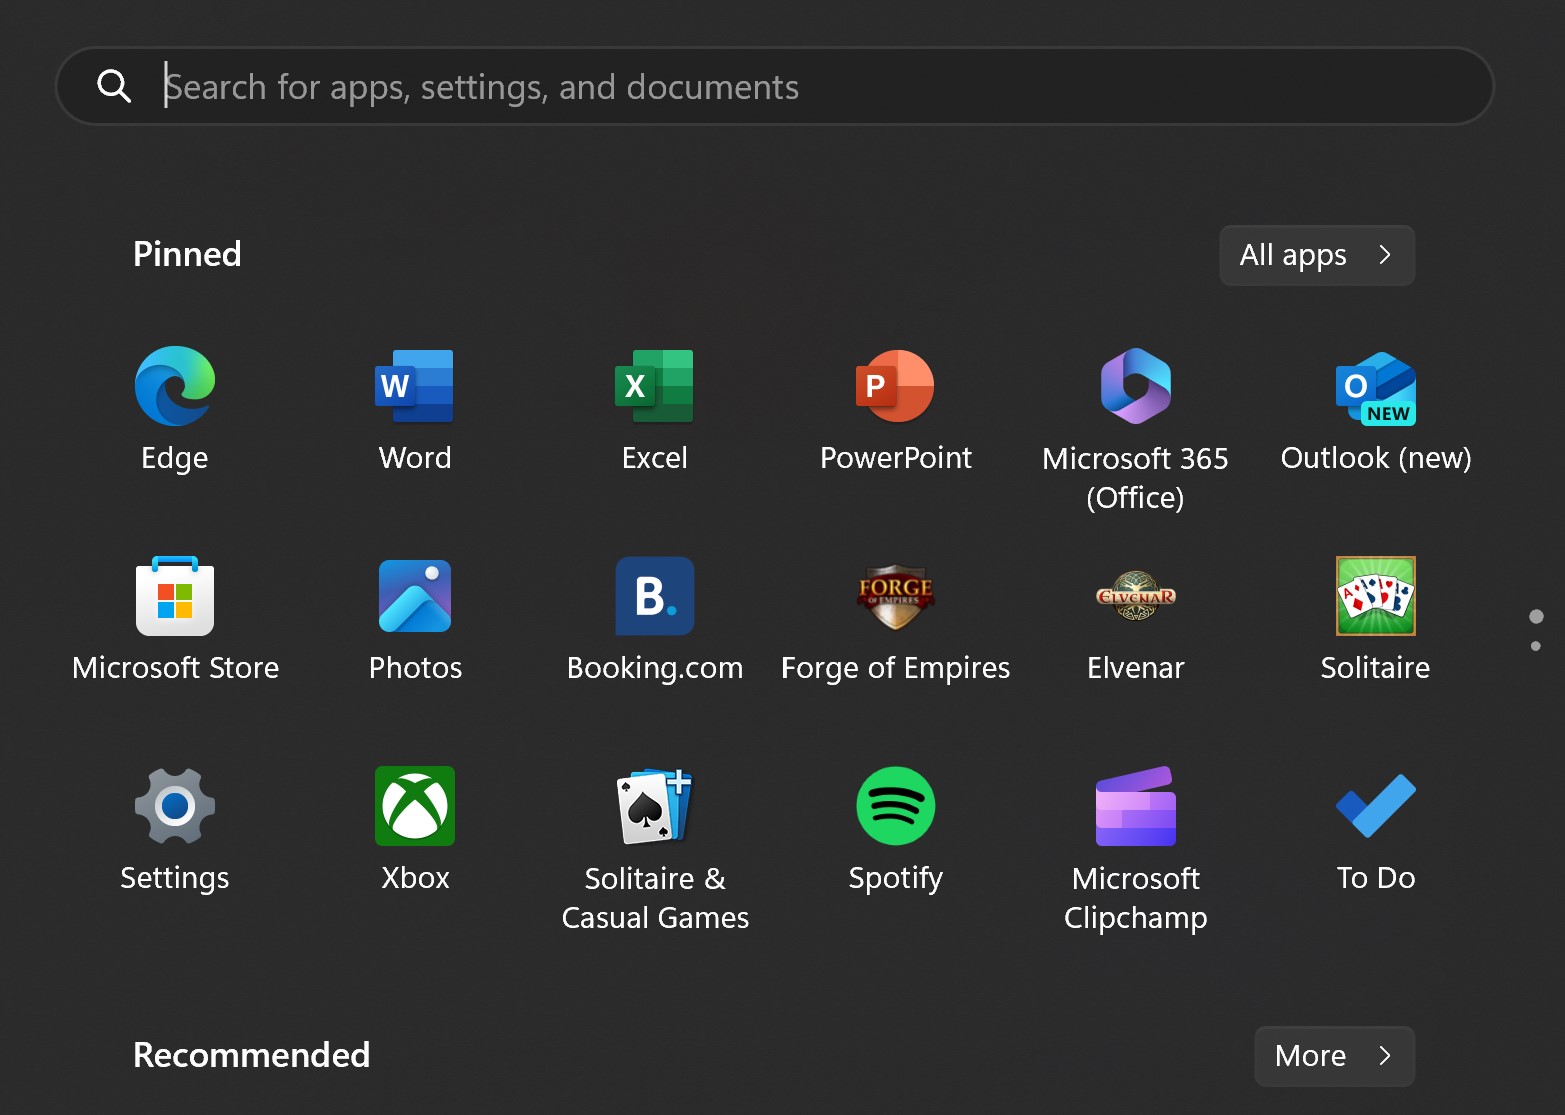Go to the second page of pinned apps
The height and width of the screenshot is (1115, 1565).
pos(1536,647)
